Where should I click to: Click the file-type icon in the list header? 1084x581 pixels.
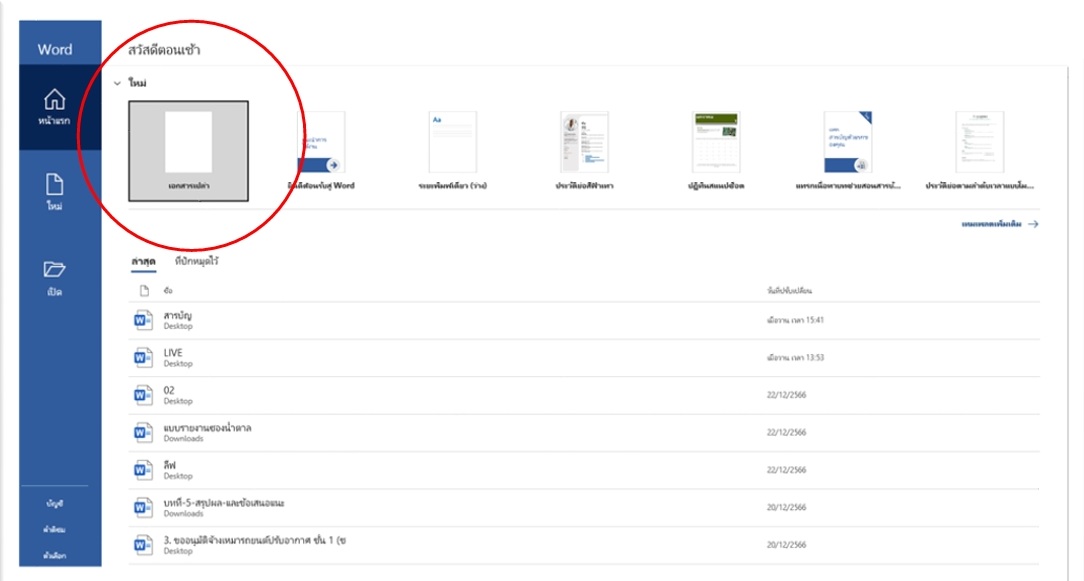pyautogui.click(x=143, y=290)
